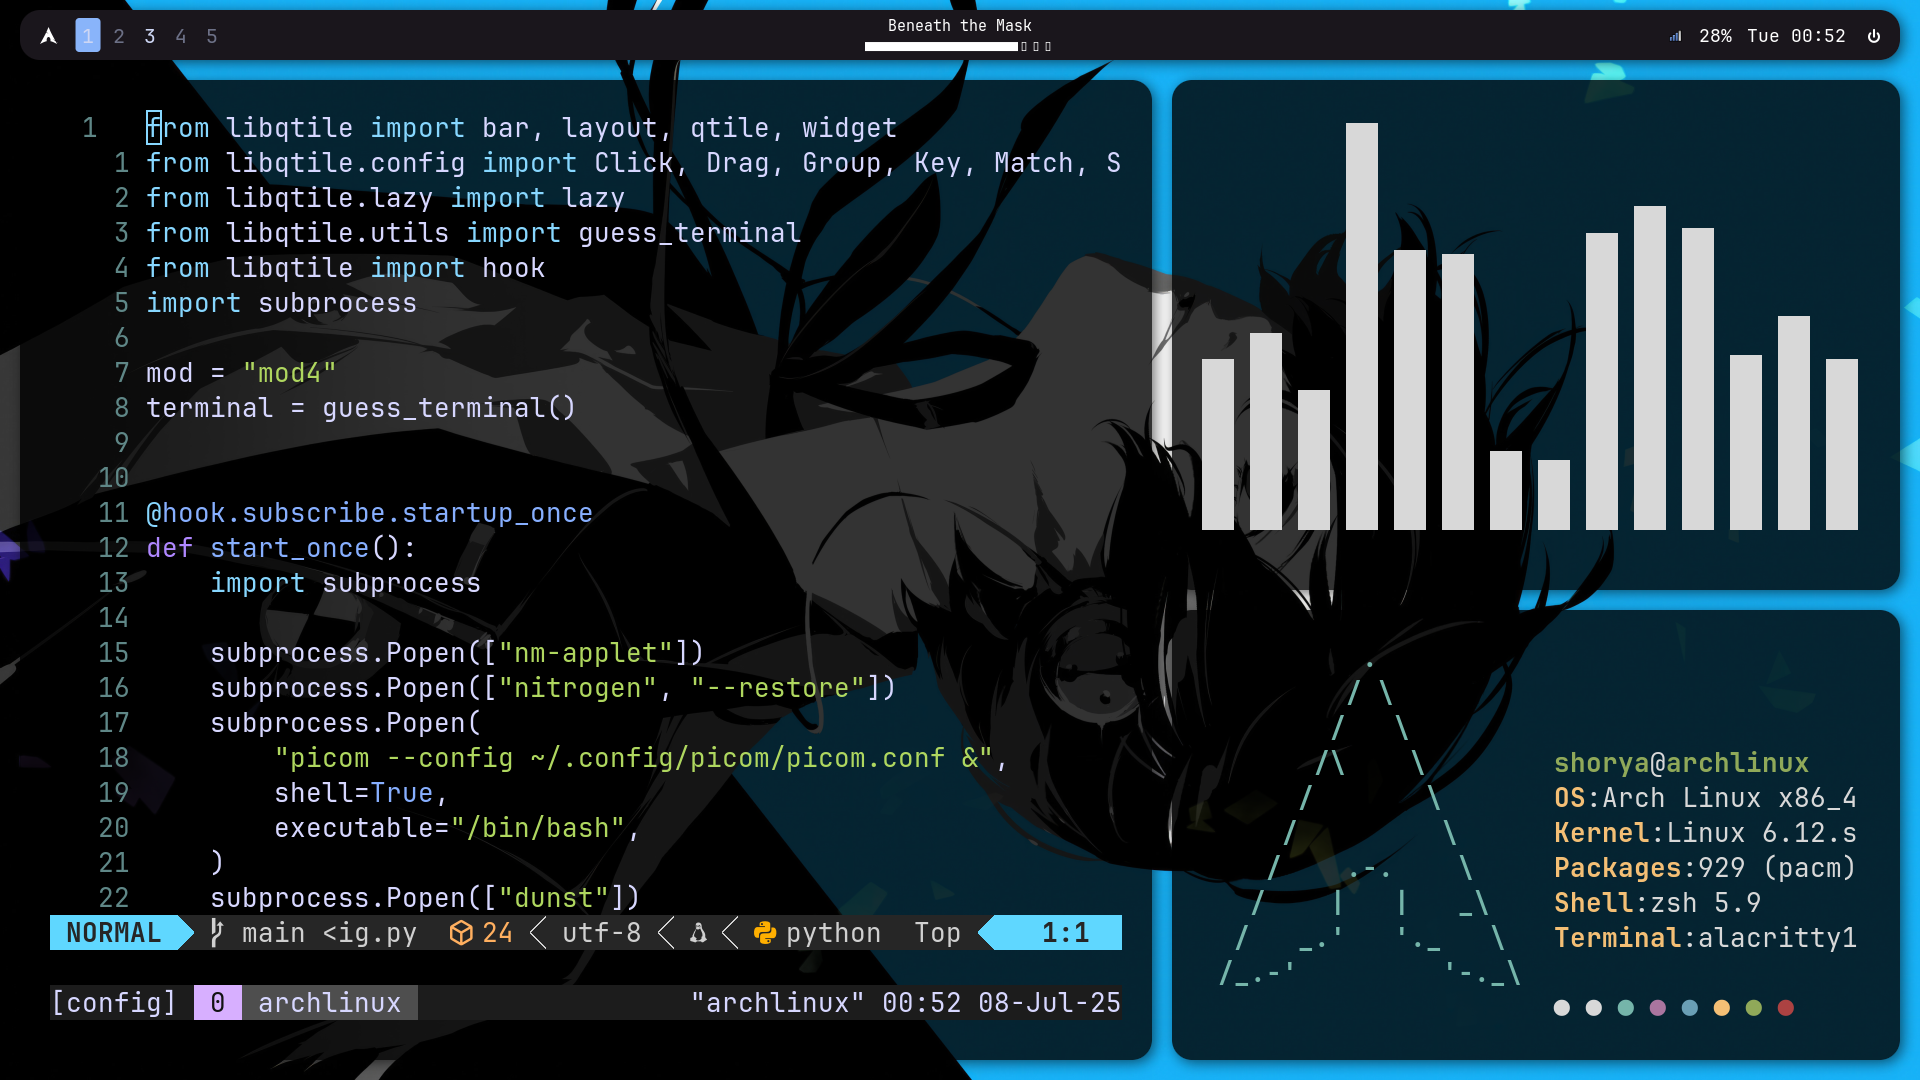Click the network signal strength icon
The width and height of the screenshot is (1920, 1080).
pyautogui.click(x=1675, y=36)
